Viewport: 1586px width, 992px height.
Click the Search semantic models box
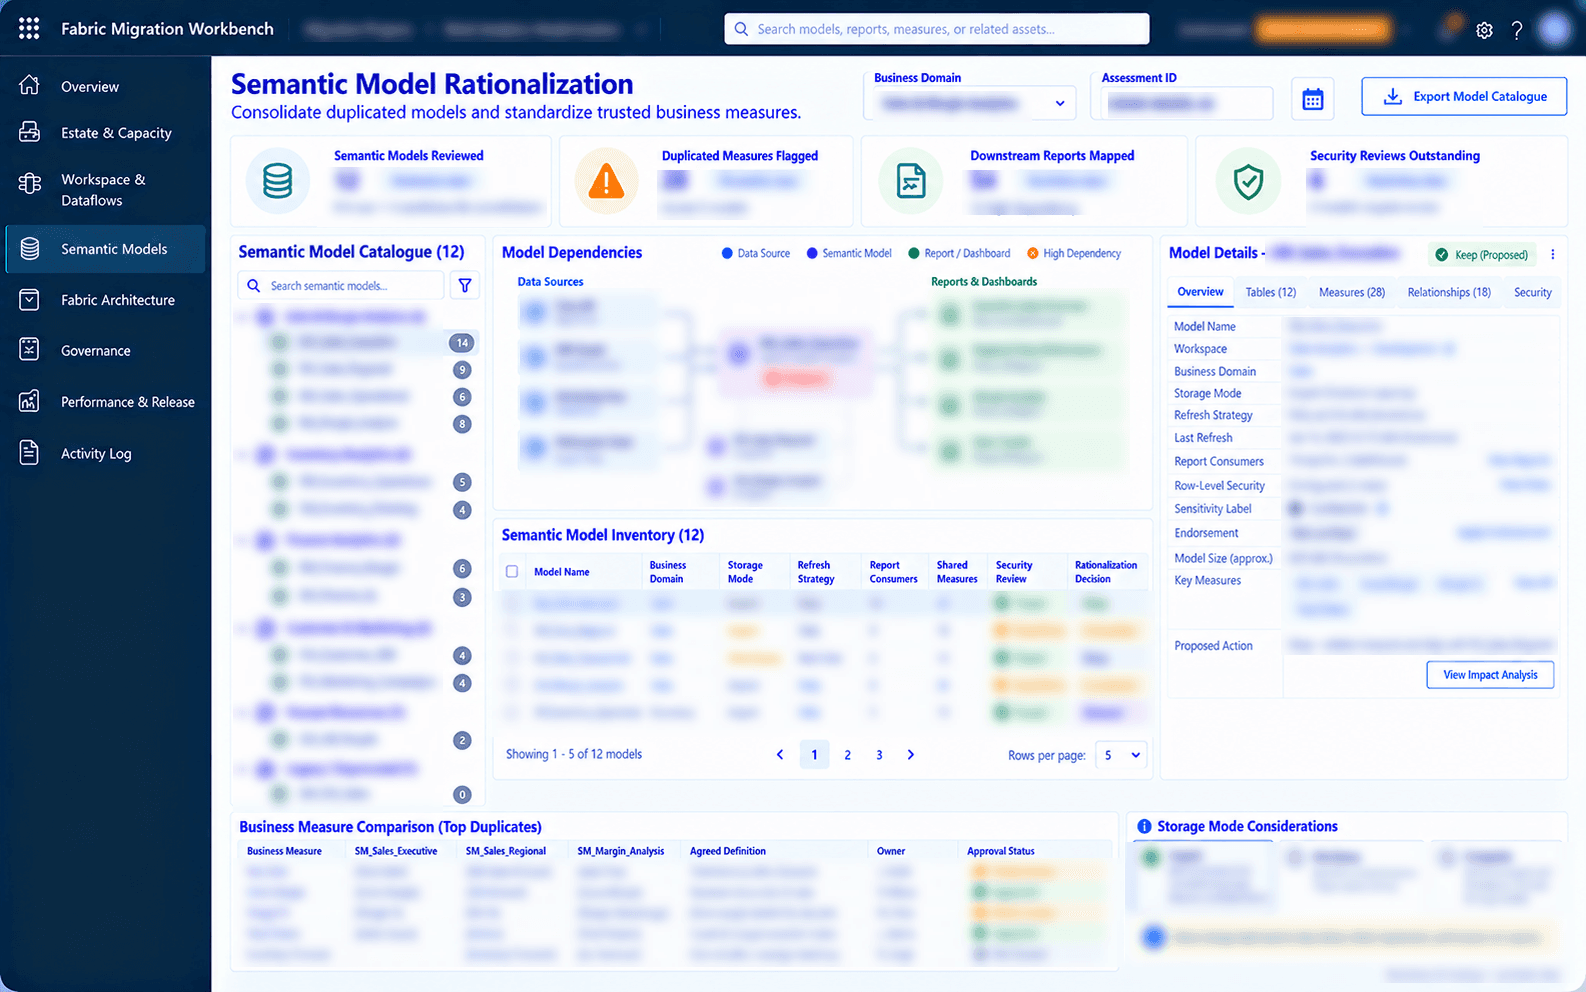coord(341,286)
